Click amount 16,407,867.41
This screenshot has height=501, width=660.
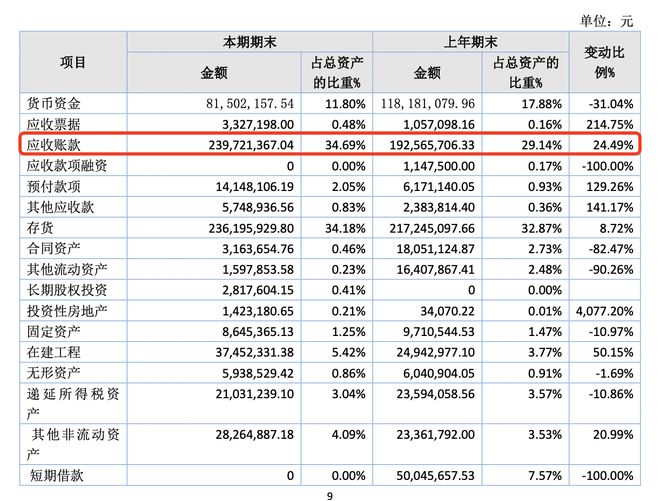(x=436, y=270)
